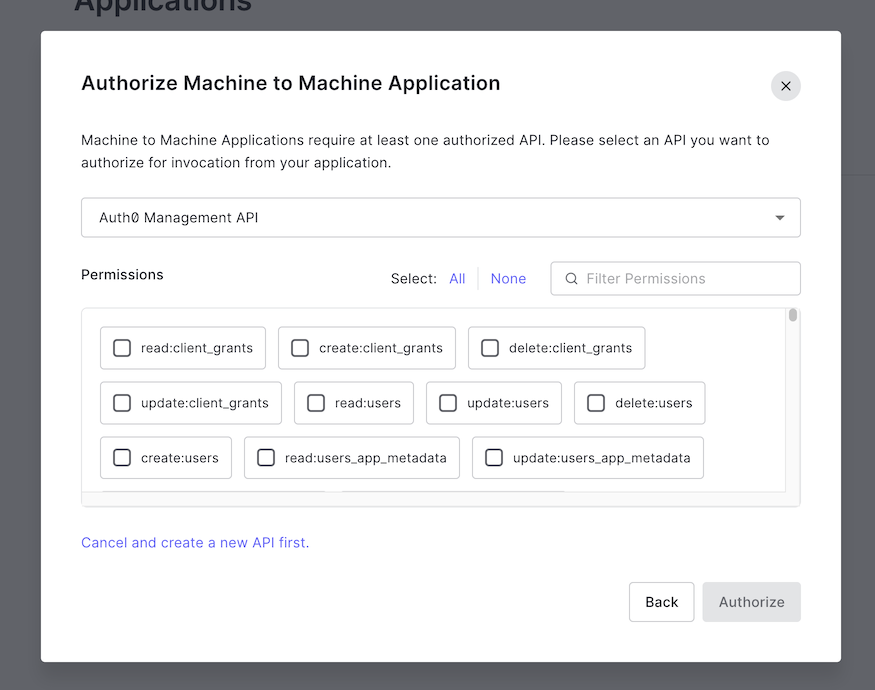This screenshot has width=875, height=690.
Task: Click the permissions list scrollbar thumb
Action: (793, 315)
